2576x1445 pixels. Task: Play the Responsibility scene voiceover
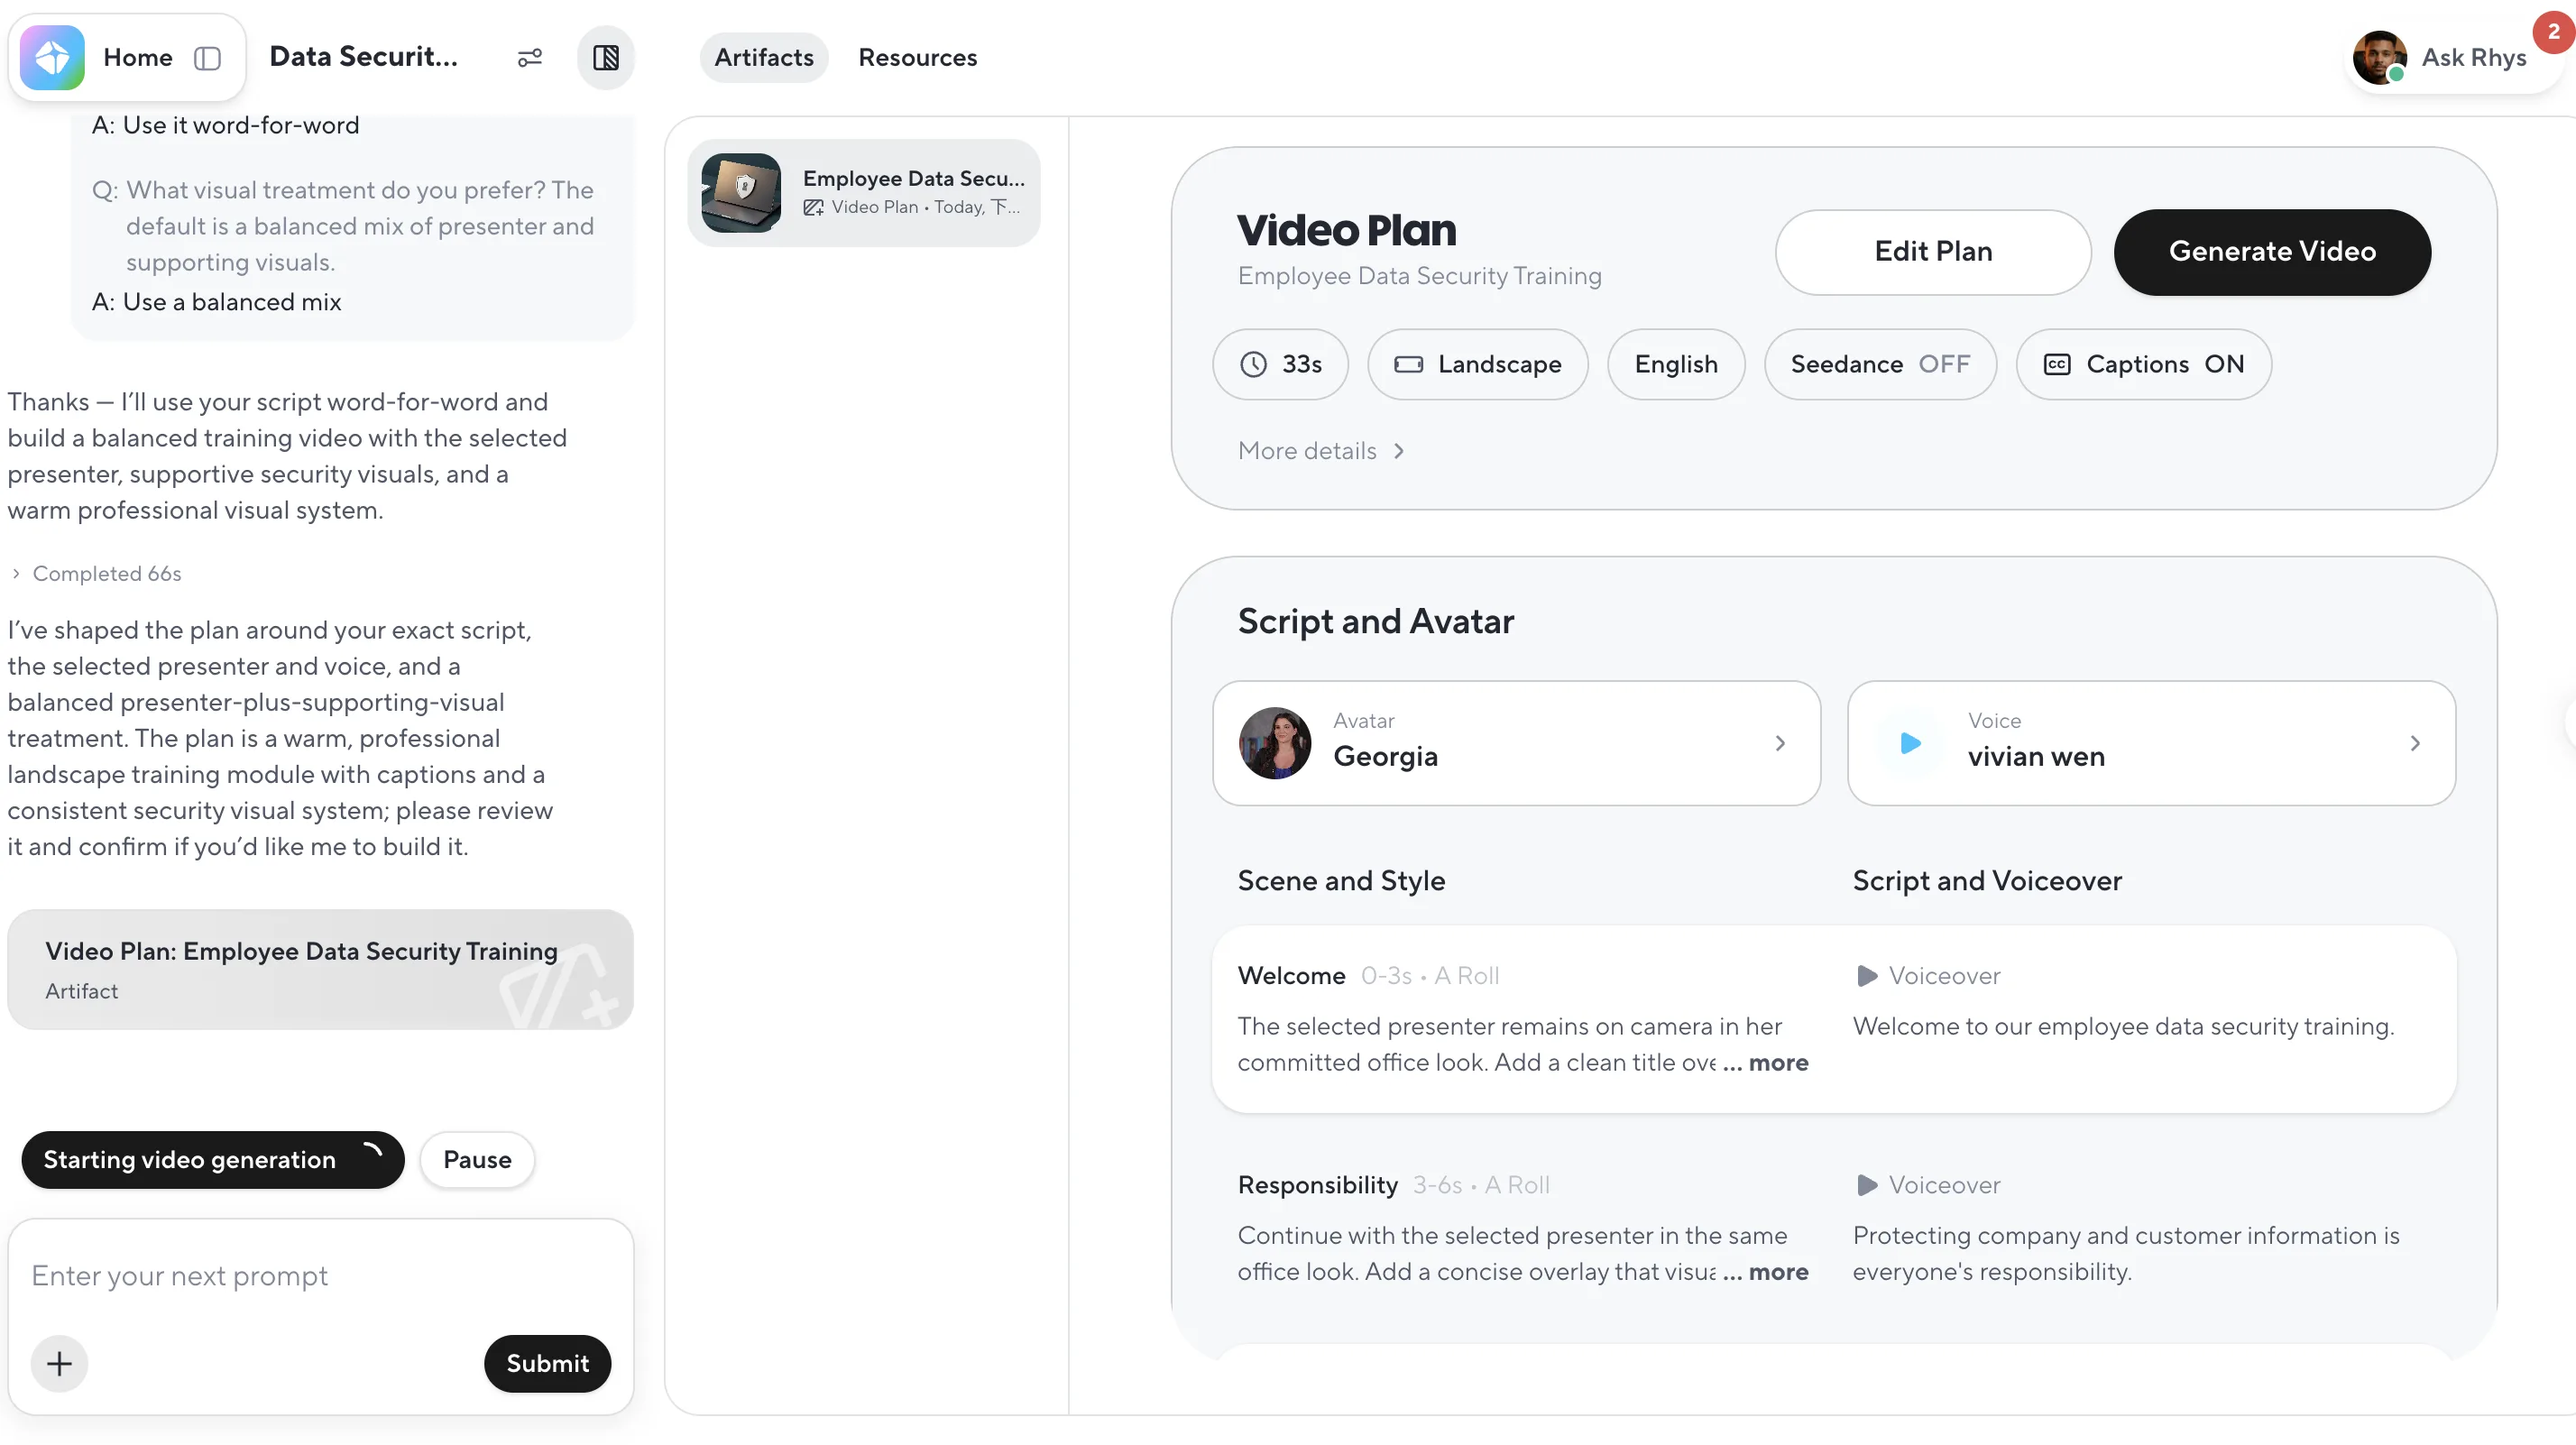click(x=1866, y=1185)
